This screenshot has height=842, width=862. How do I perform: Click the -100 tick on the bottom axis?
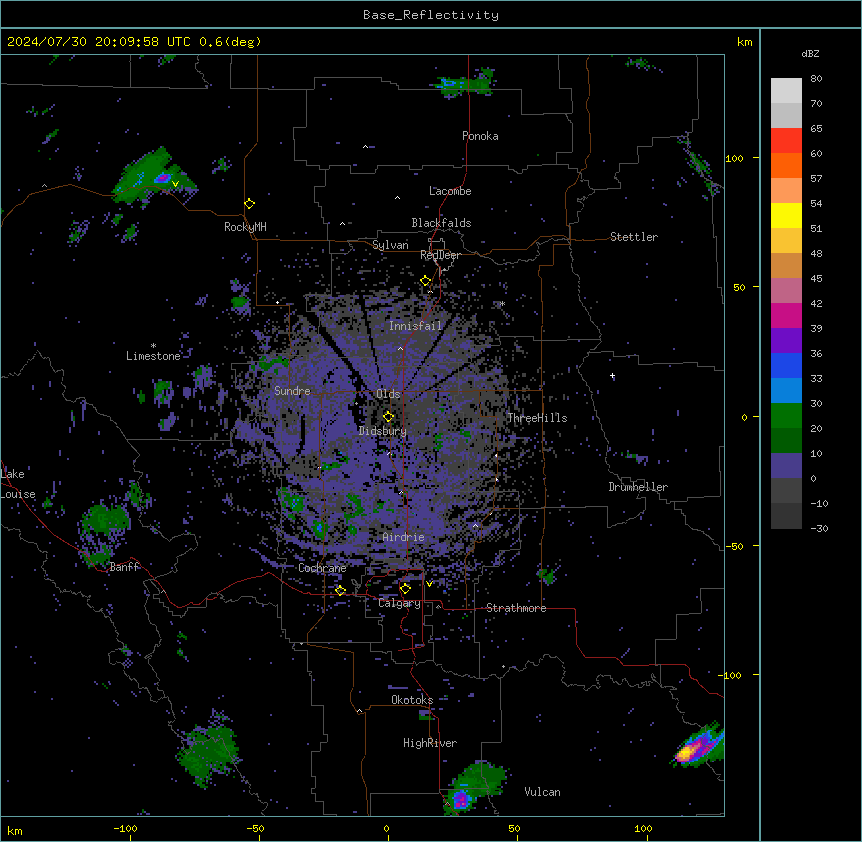click(125, 828)
